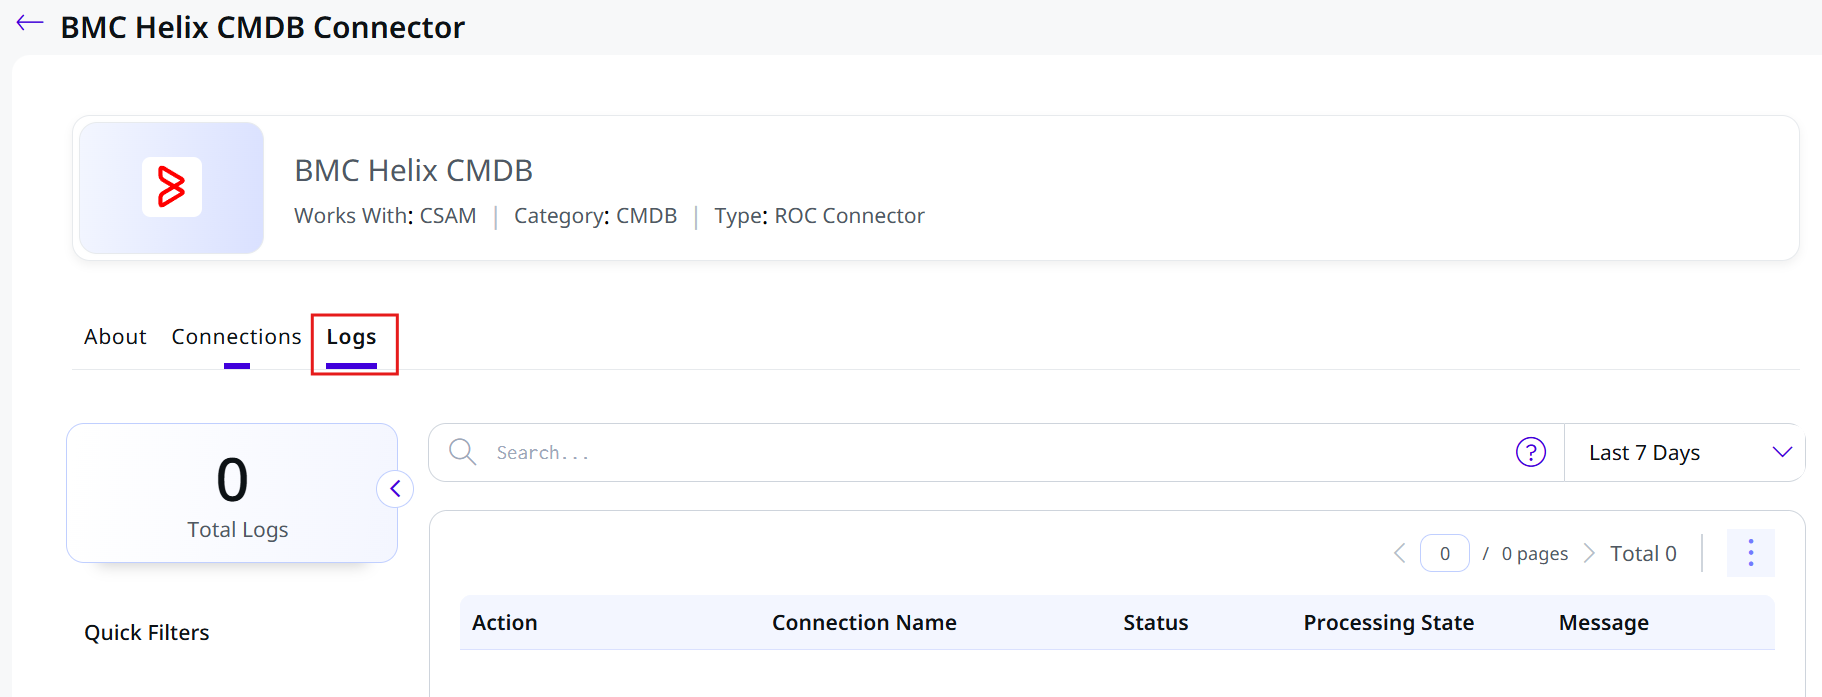
Task: Click the Total 0 count text
Action: pyautogui.click(x=1643, y=554)
